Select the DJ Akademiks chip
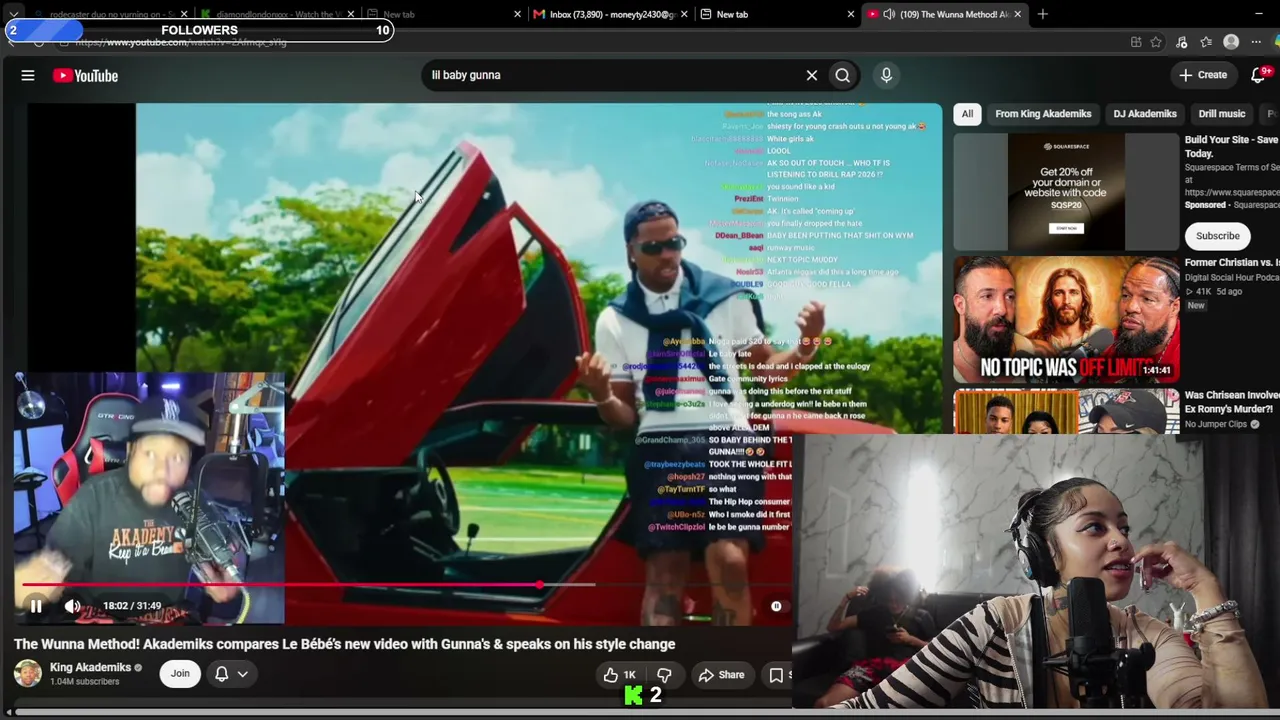Viewport: 1280px width, 720px height. [1145, 114]
